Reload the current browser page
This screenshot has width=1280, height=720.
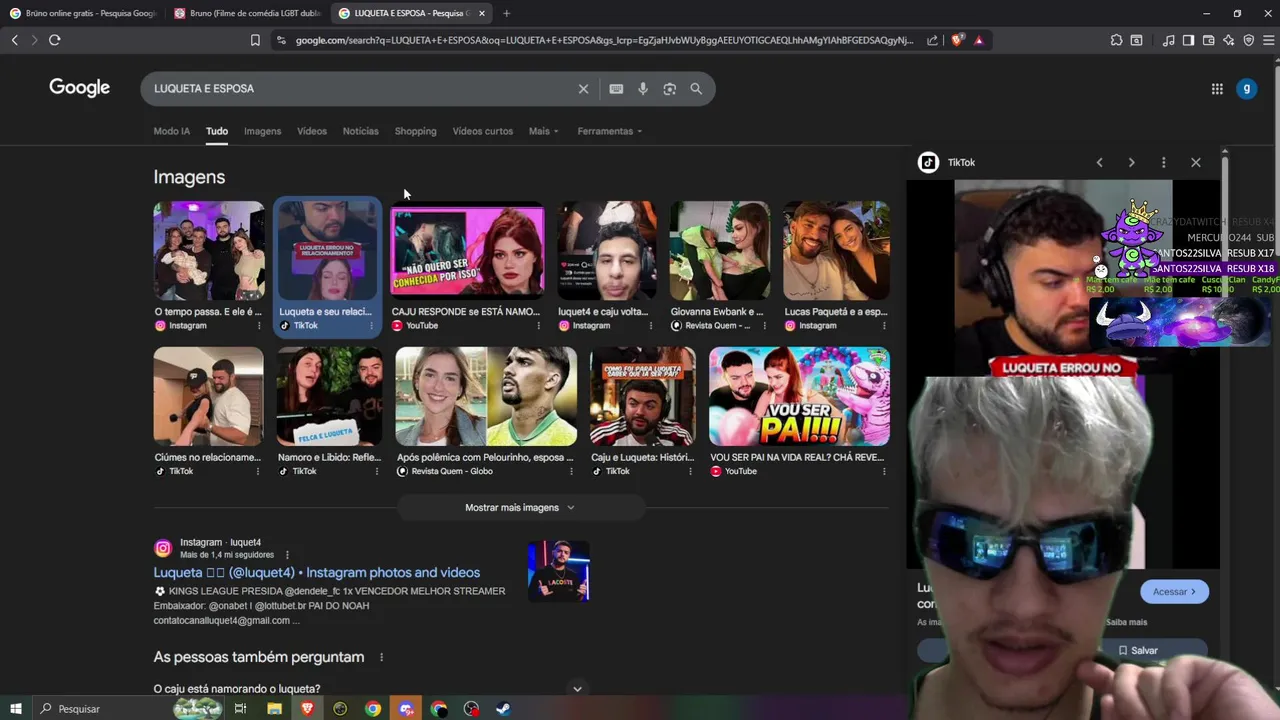point(54,40)
